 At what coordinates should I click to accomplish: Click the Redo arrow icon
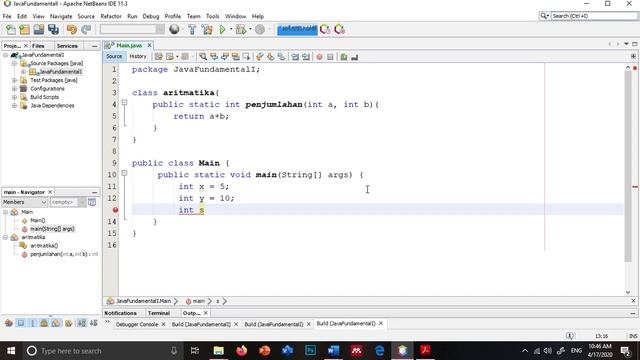(86, 29)
